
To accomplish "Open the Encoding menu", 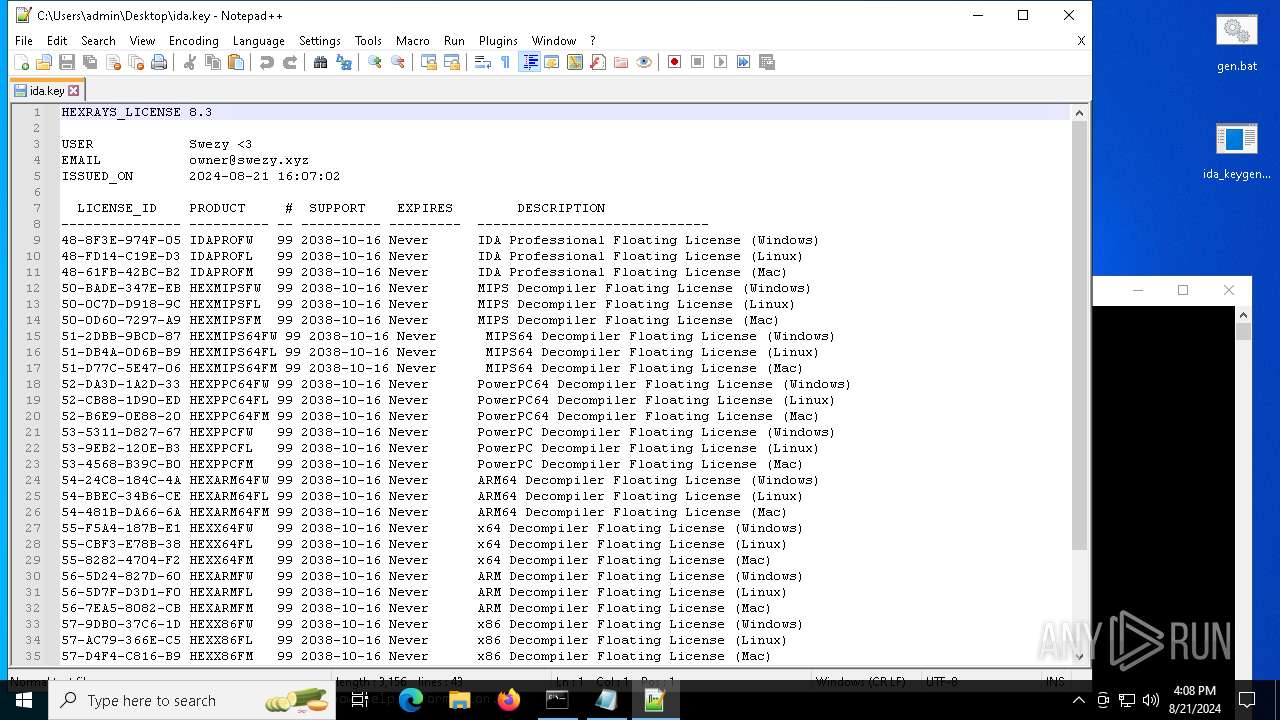I will pyautogui.click(x=193, y=41).
